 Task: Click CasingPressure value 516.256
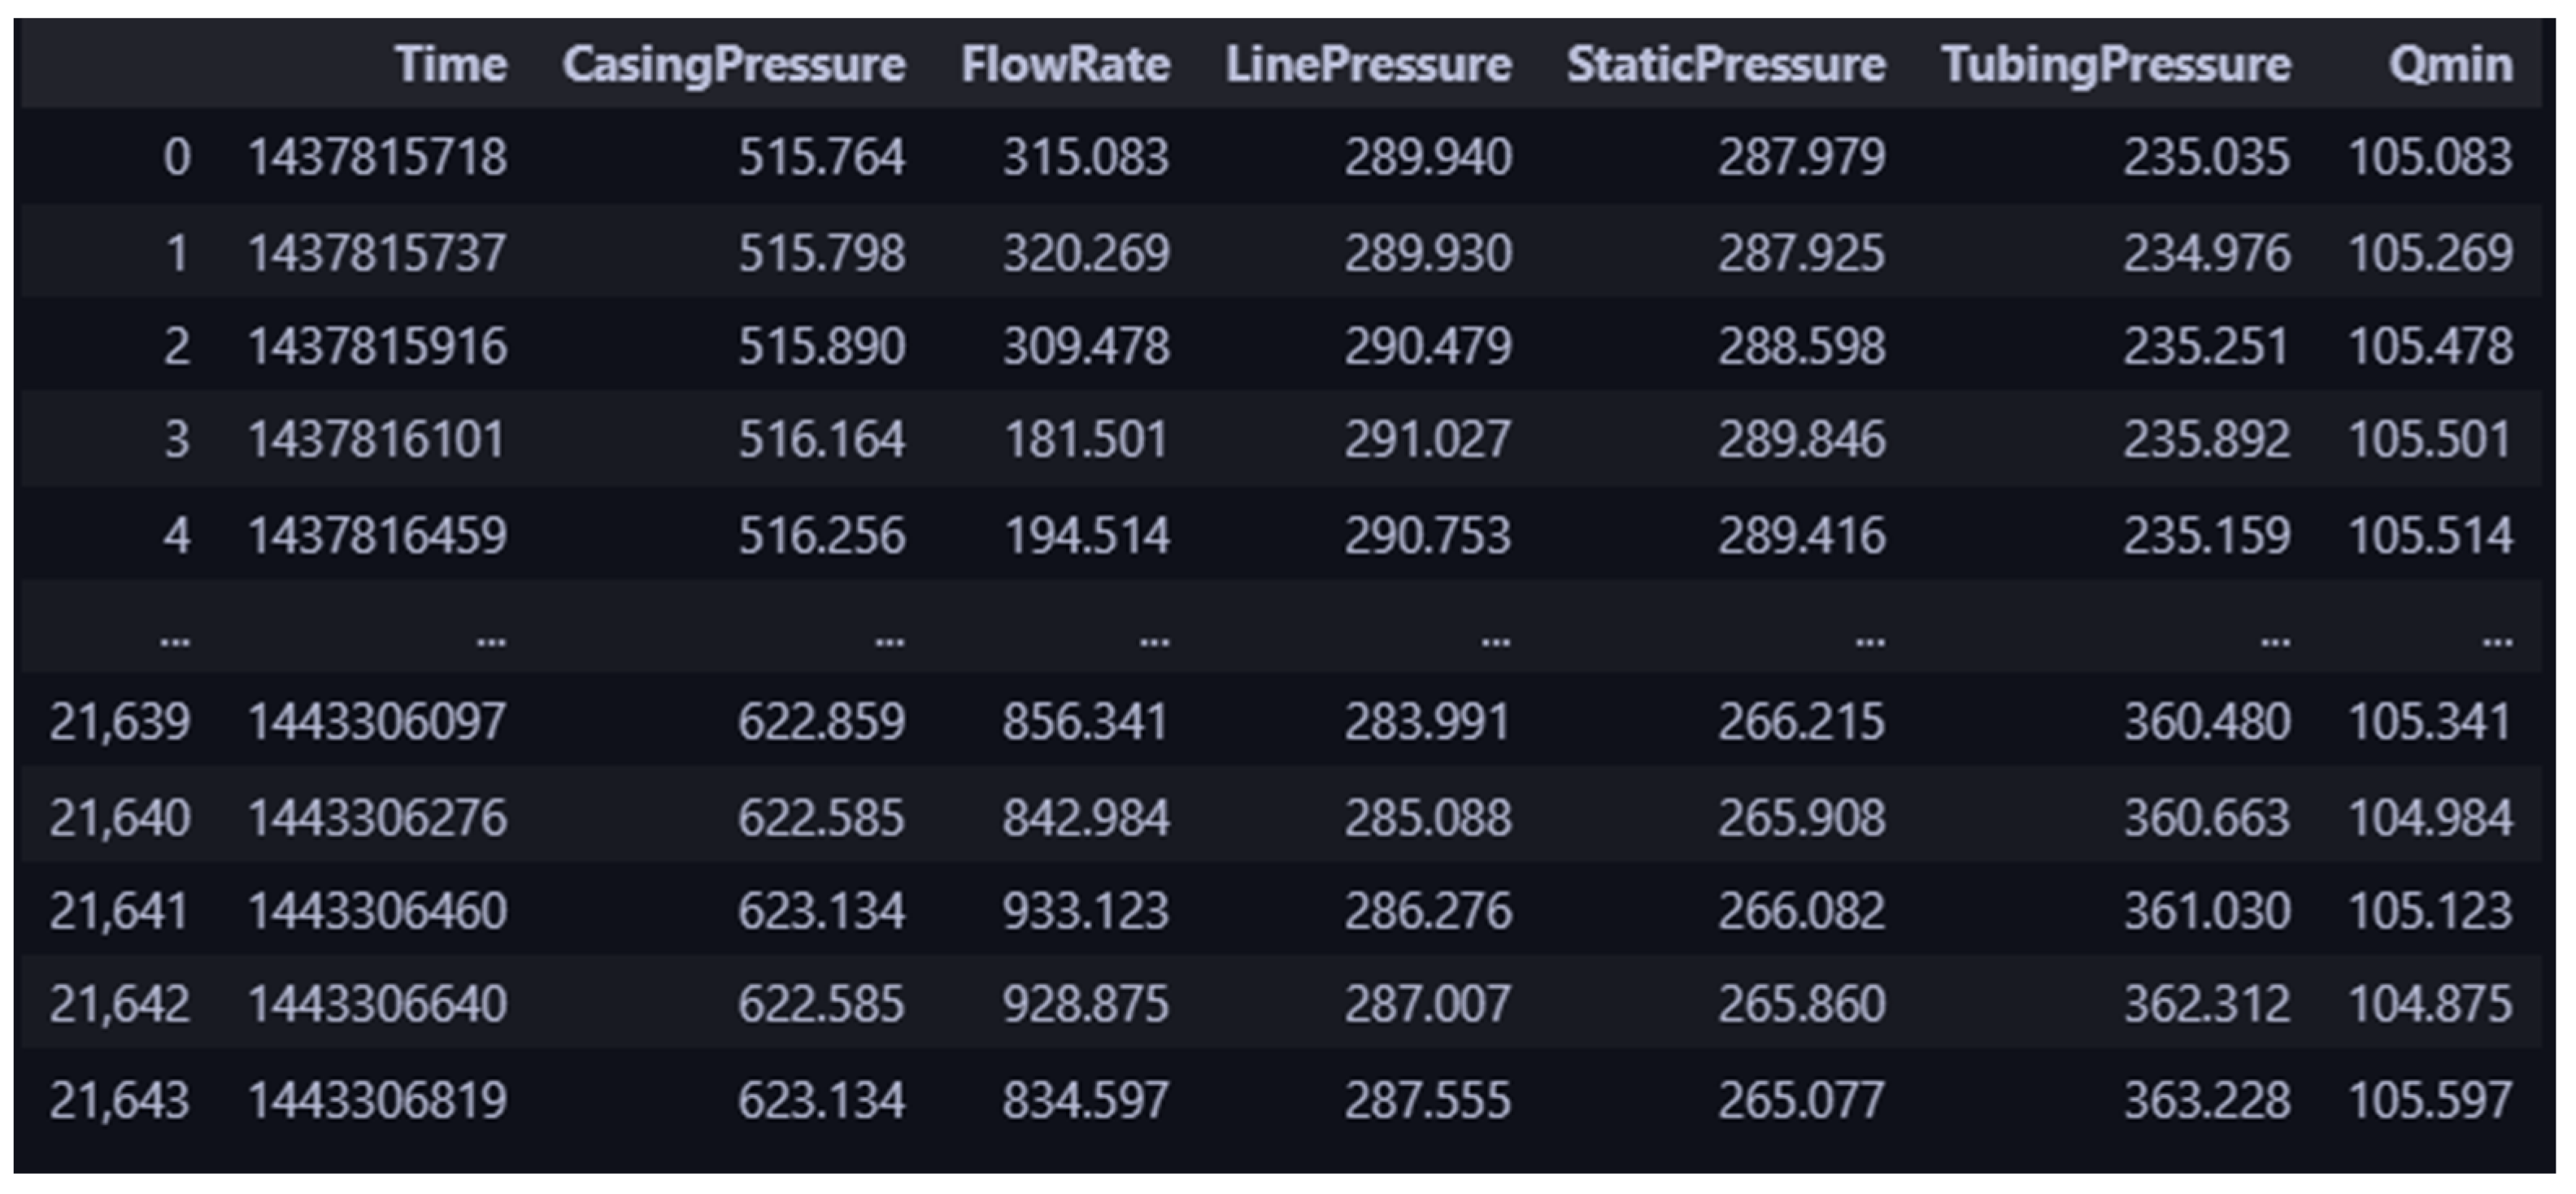click(x=822, y=535)
